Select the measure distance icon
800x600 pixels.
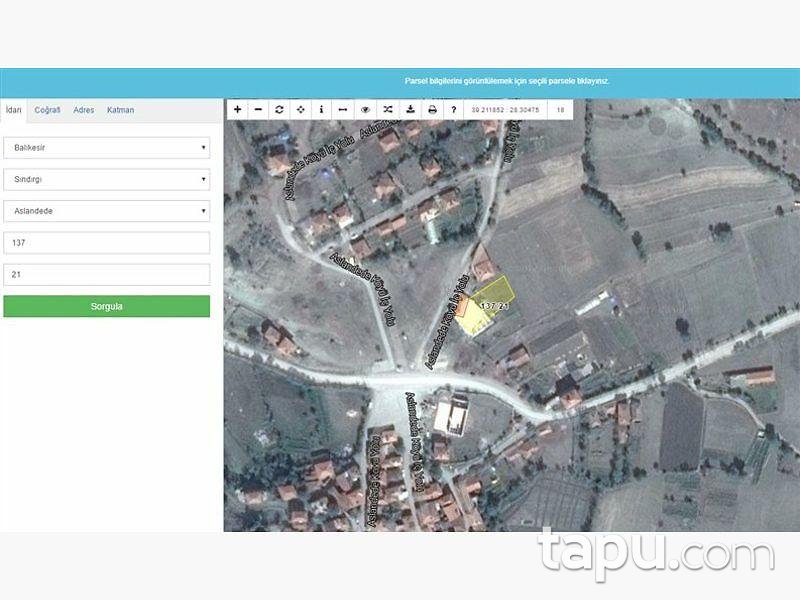[343, 110]
